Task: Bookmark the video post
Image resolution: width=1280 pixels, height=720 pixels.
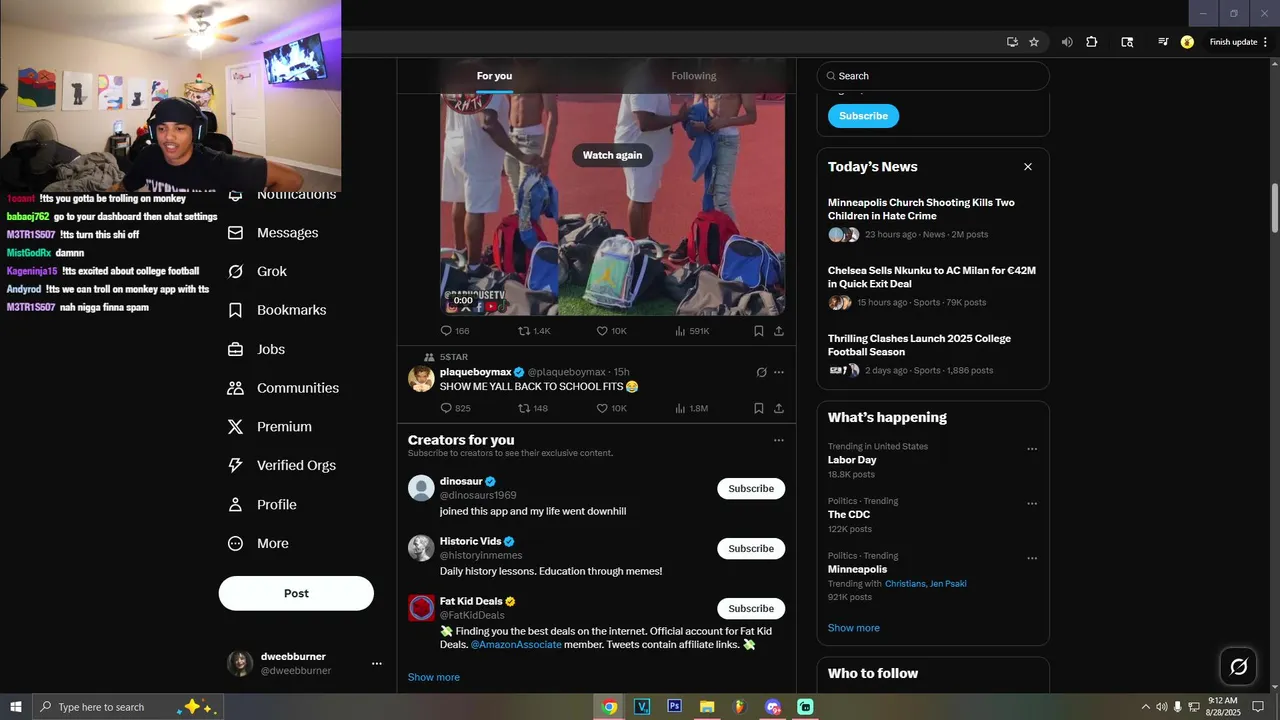Action: (759, 331)
